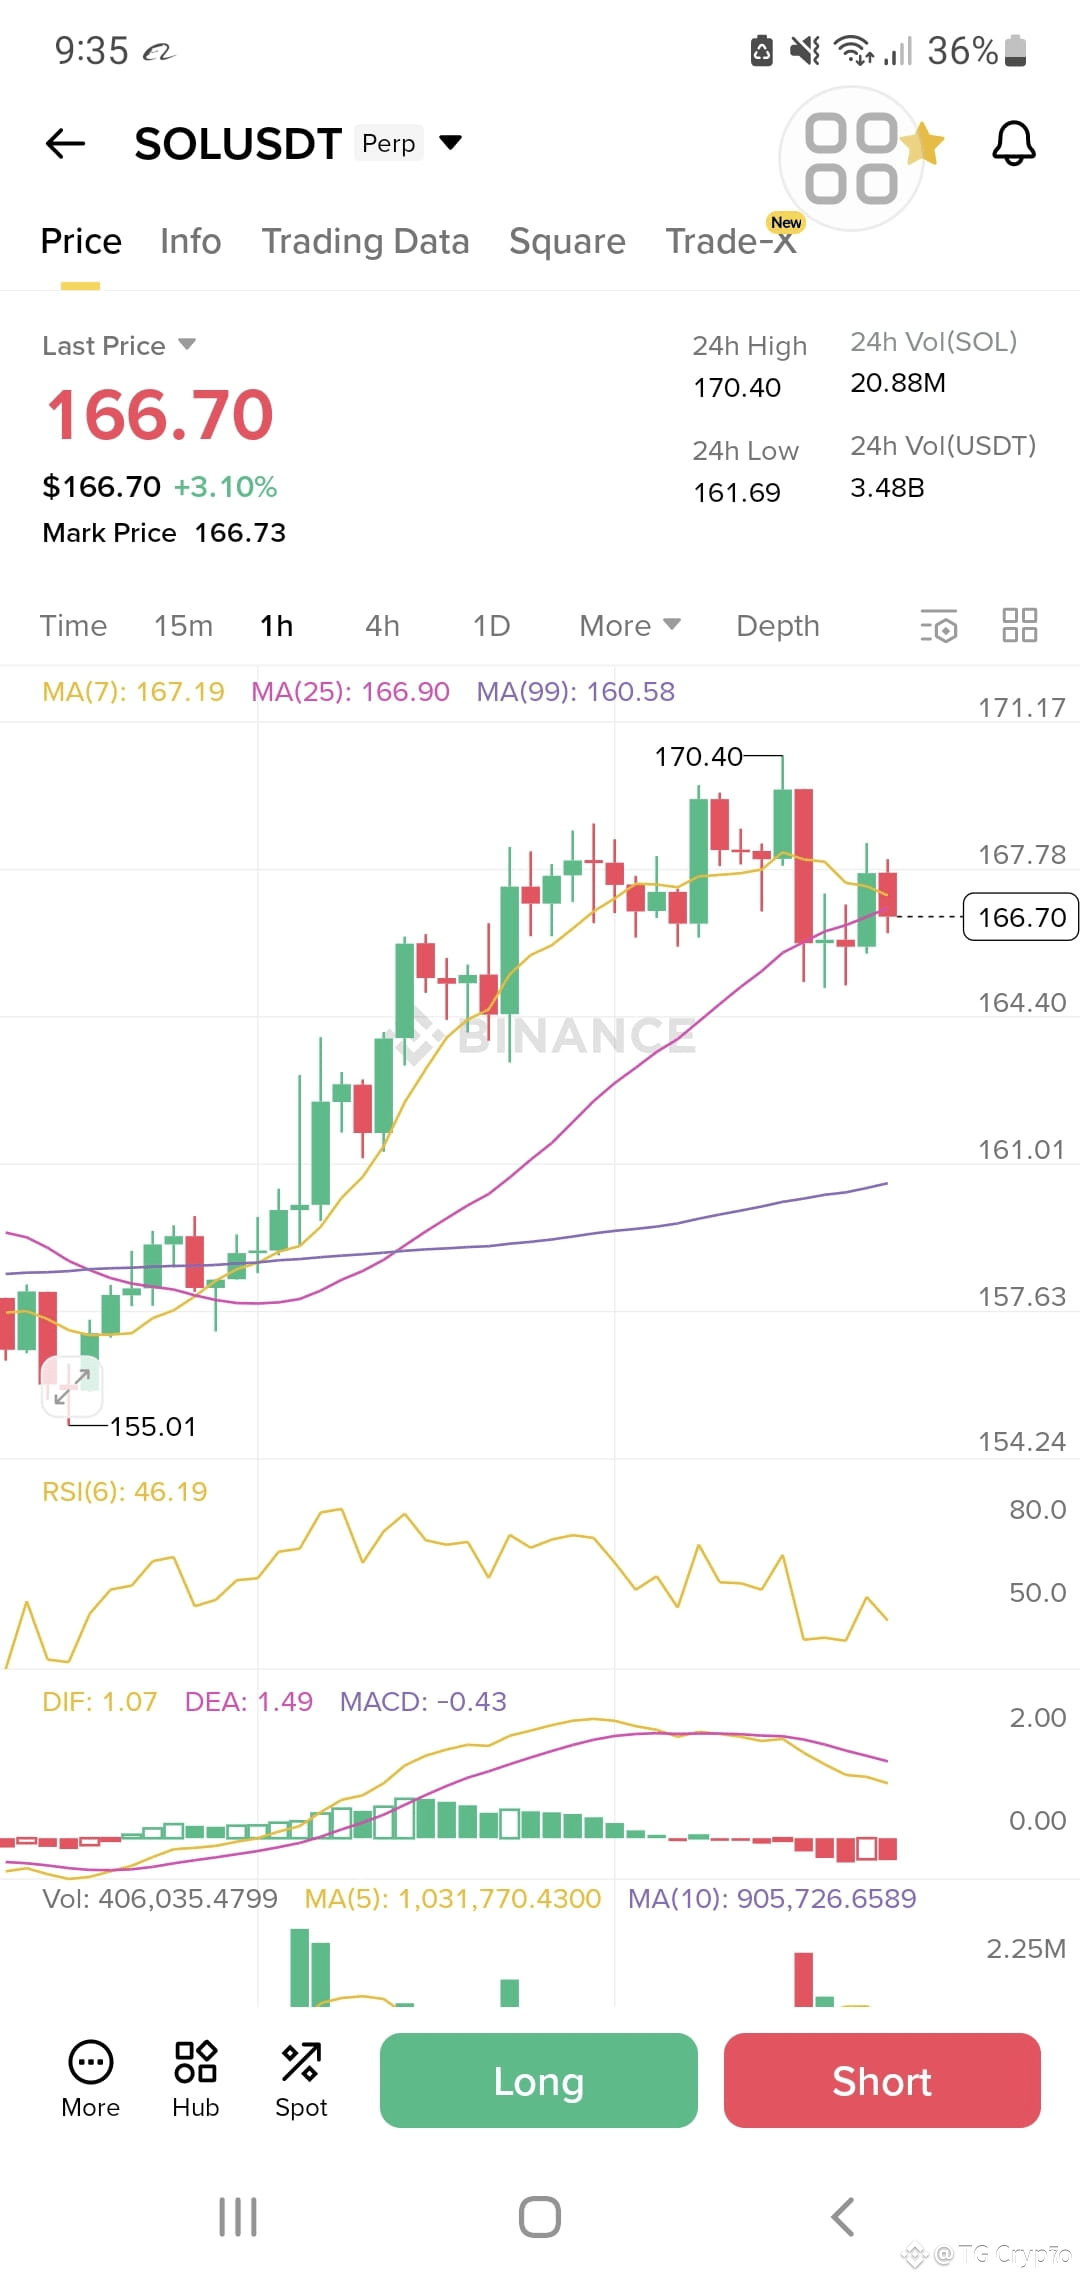Screen dimensions: 1080x2280
Task: Toggle the favorite star icon
Action: pyautogui.click(x=923, y=143)
